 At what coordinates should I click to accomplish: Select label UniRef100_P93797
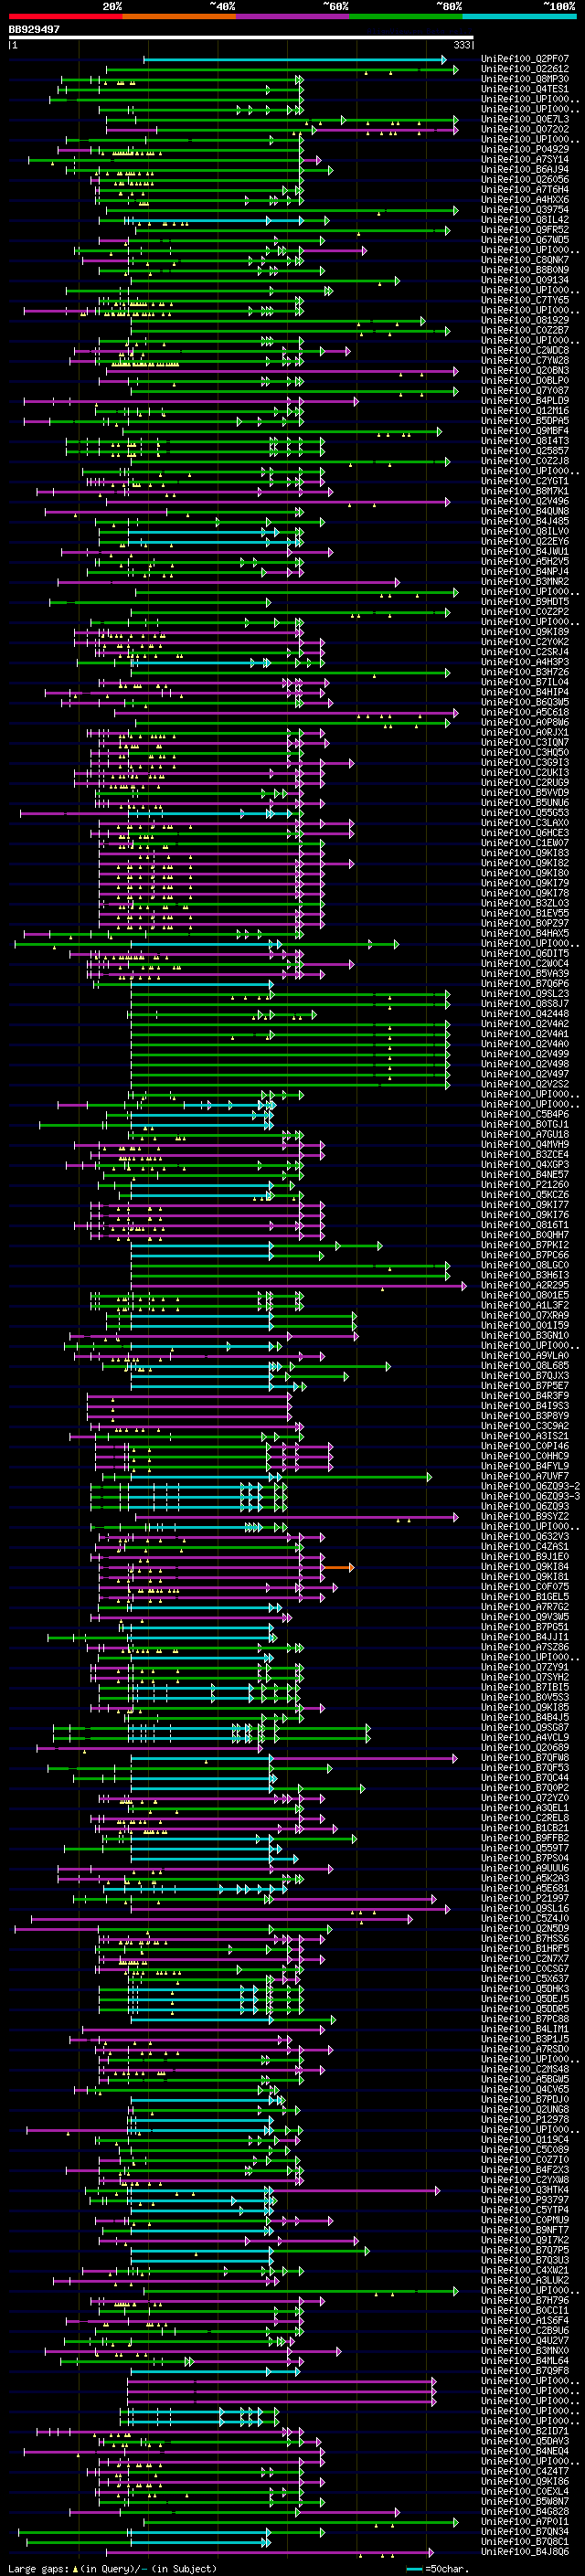pyautogui.click(x=524, y=2200)
